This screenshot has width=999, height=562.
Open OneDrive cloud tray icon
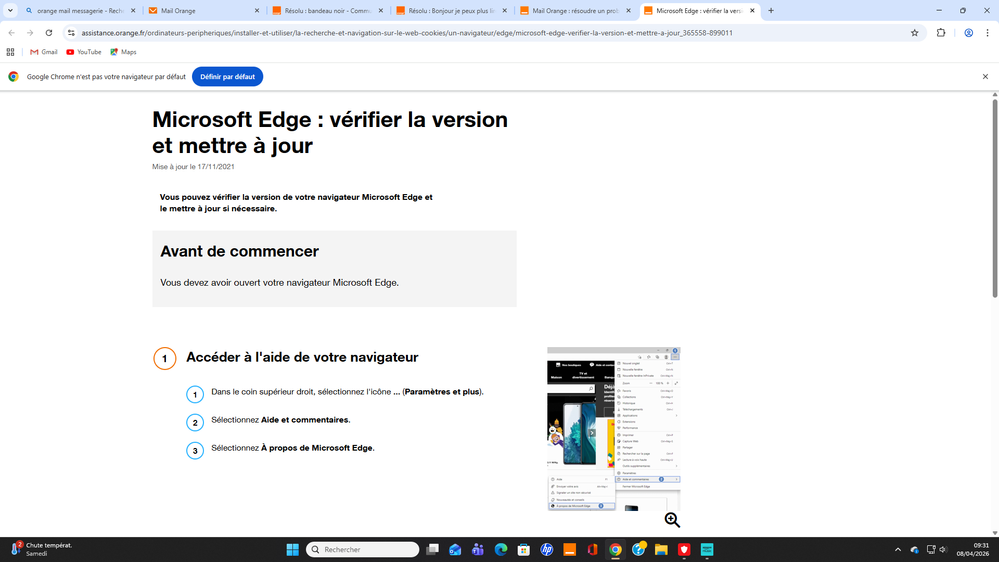pyautogui.click(x=915, y=549)
